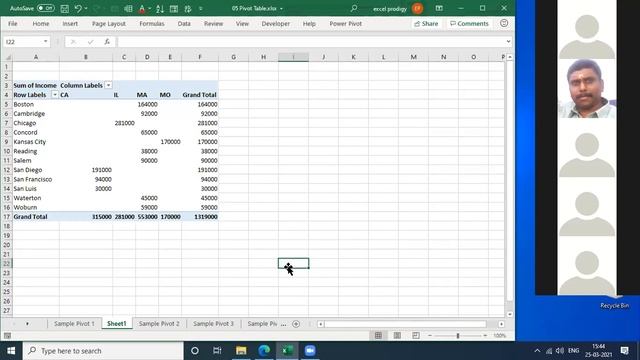640x360 pixels.
Task: Click the 100% zoom level
Action: tap(500, 336)
